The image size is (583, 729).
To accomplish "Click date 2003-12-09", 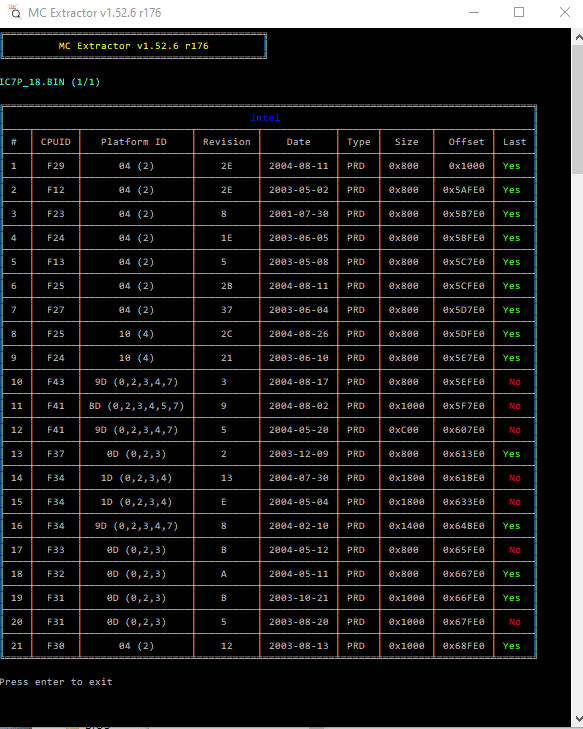I will pyautogui.click(x=298, y=454).
